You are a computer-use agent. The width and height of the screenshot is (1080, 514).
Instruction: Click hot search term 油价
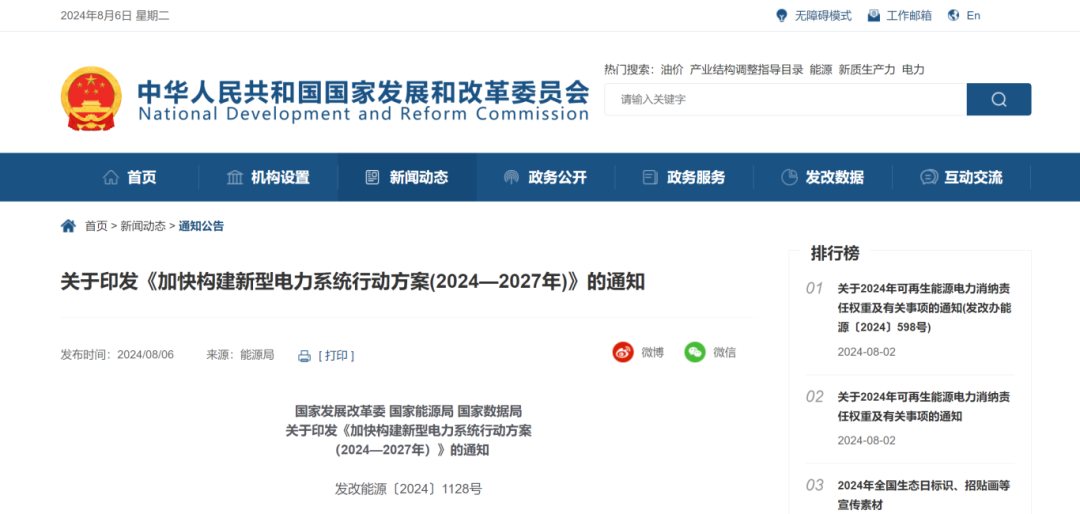672,70
